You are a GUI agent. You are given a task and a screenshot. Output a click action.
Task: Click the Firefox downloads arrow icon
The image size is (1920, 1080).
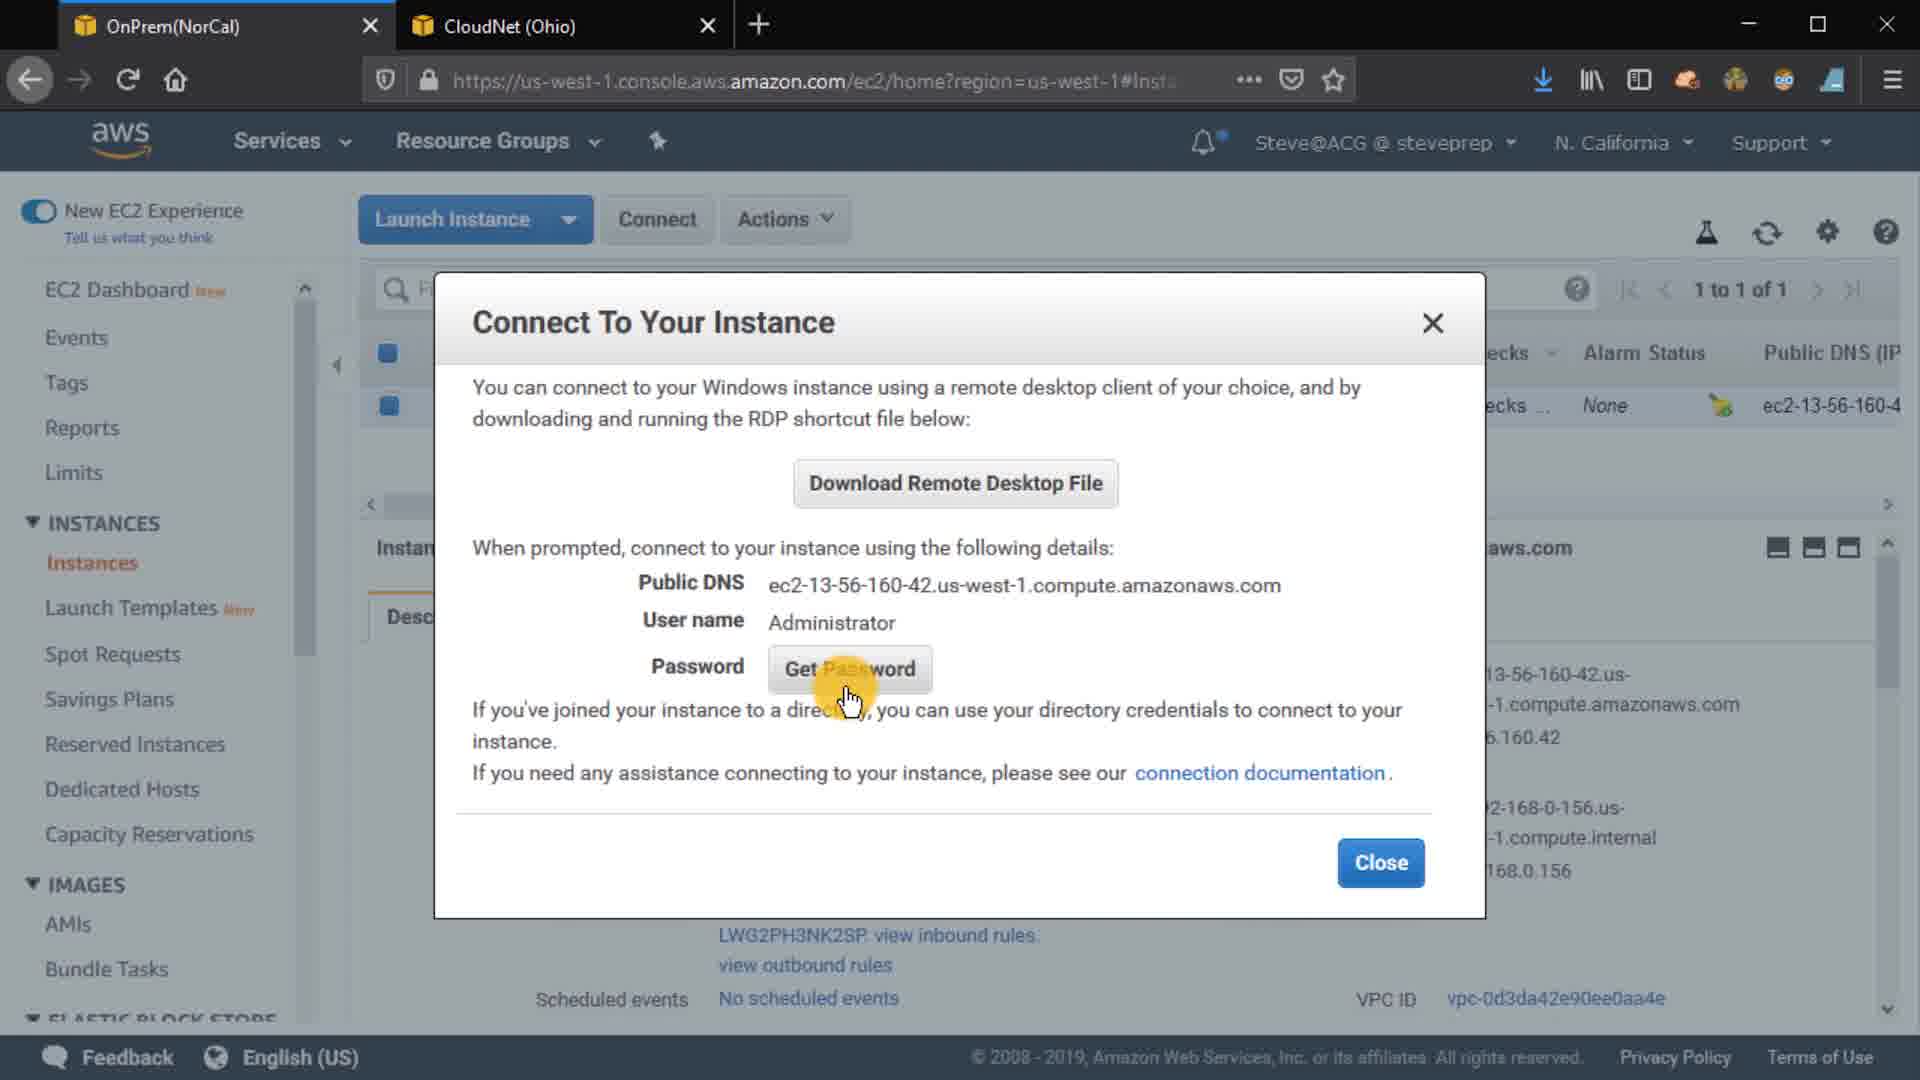1542,80
